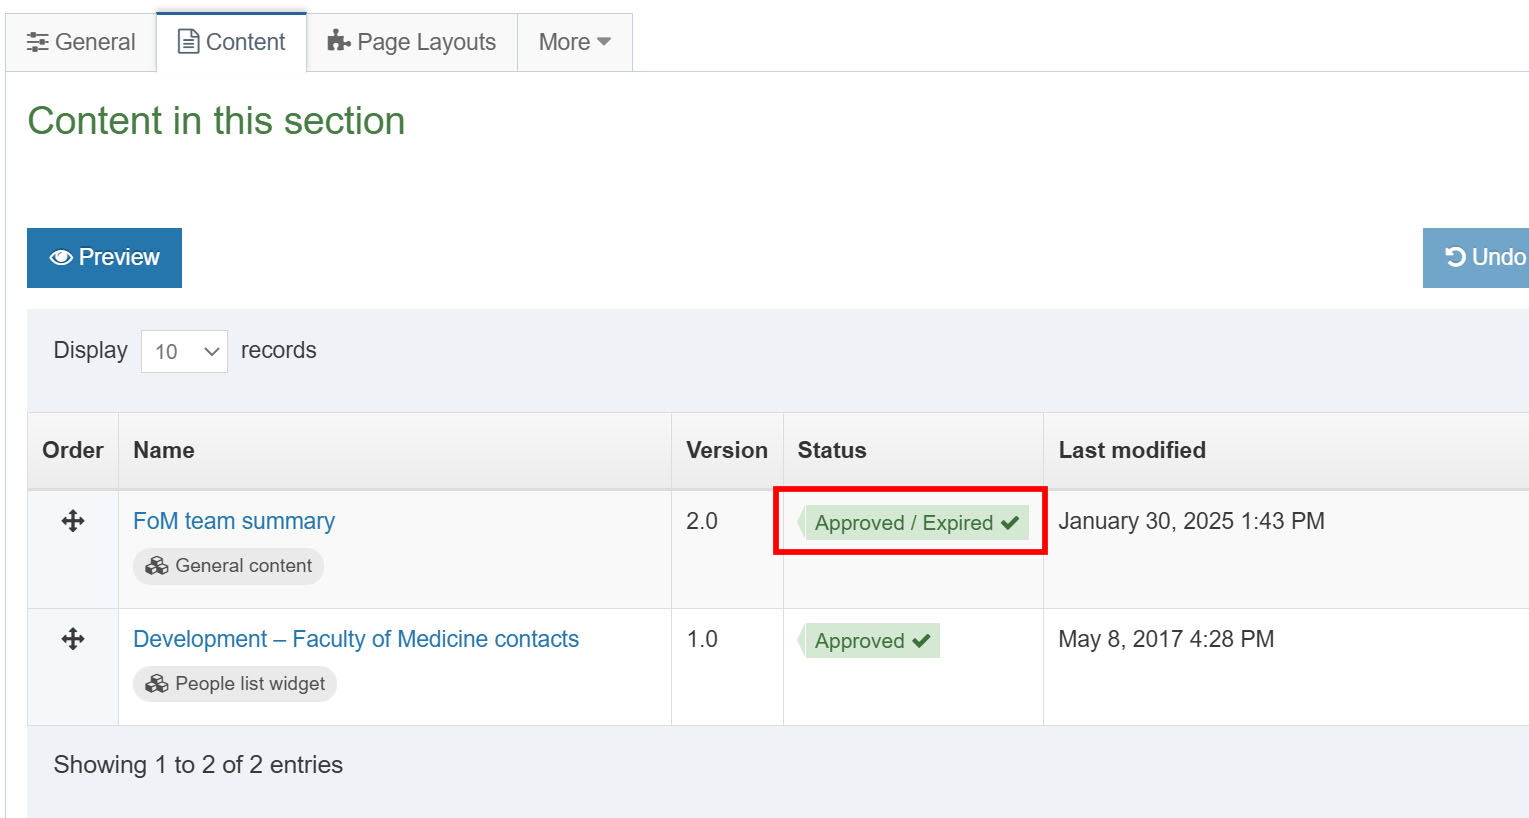Click the Approved status badge
The height and width of the screenshot is (818, 1529).
pos(871,641)
